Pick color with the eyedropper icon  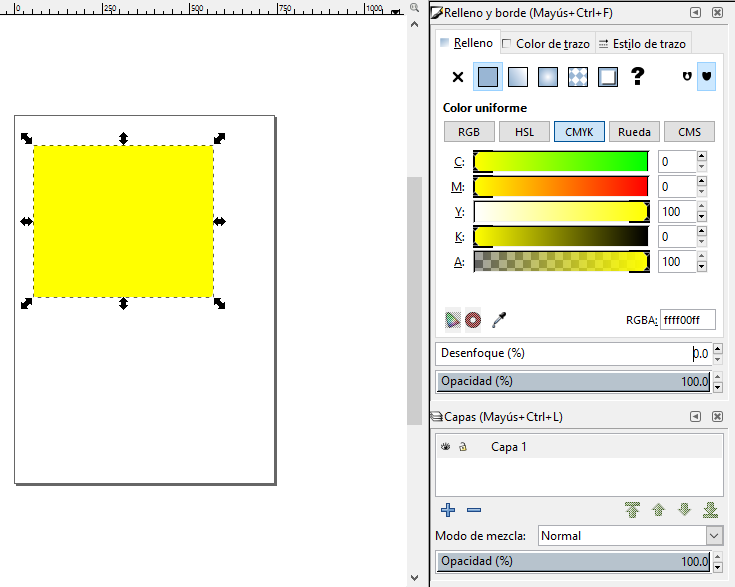[x=499, y=320]
